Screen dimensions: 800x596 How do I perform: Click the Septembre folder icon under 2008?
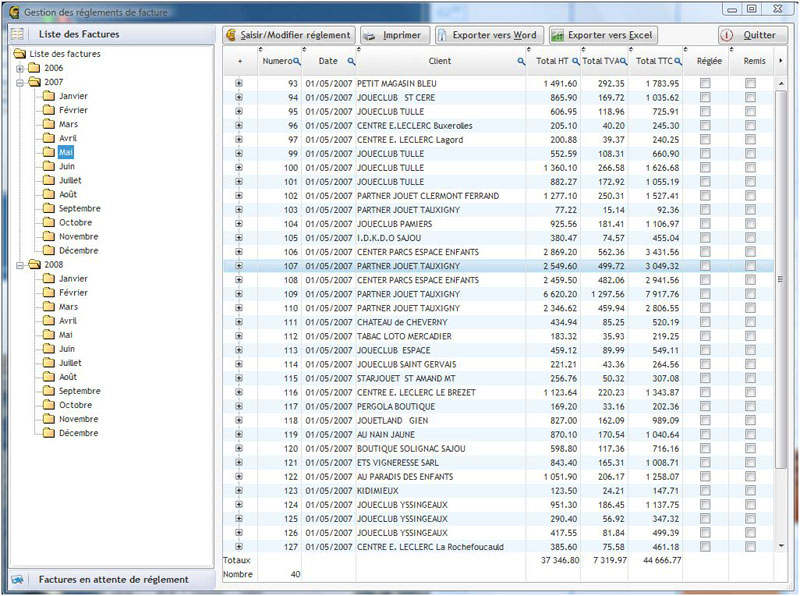point(49,391)
